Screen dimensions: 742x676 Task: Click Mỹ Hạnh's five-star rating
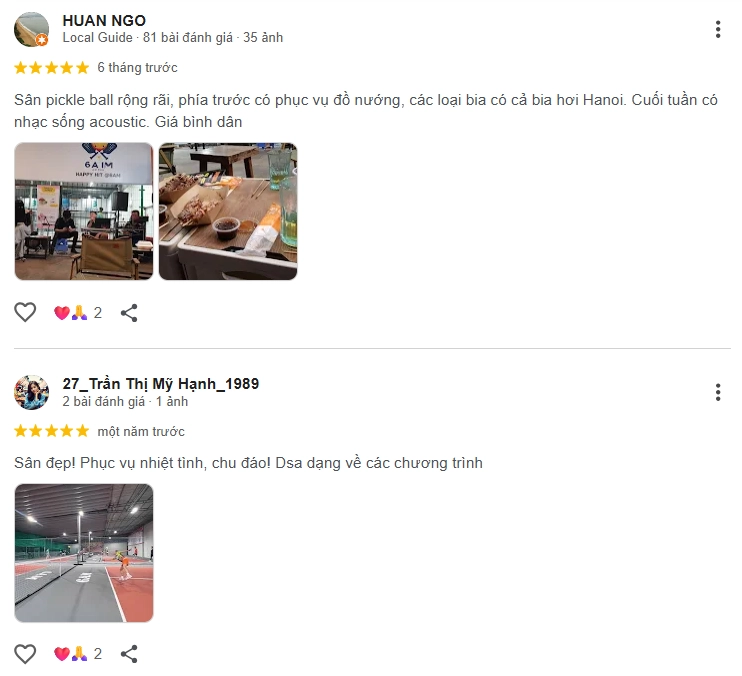(52, 431)
